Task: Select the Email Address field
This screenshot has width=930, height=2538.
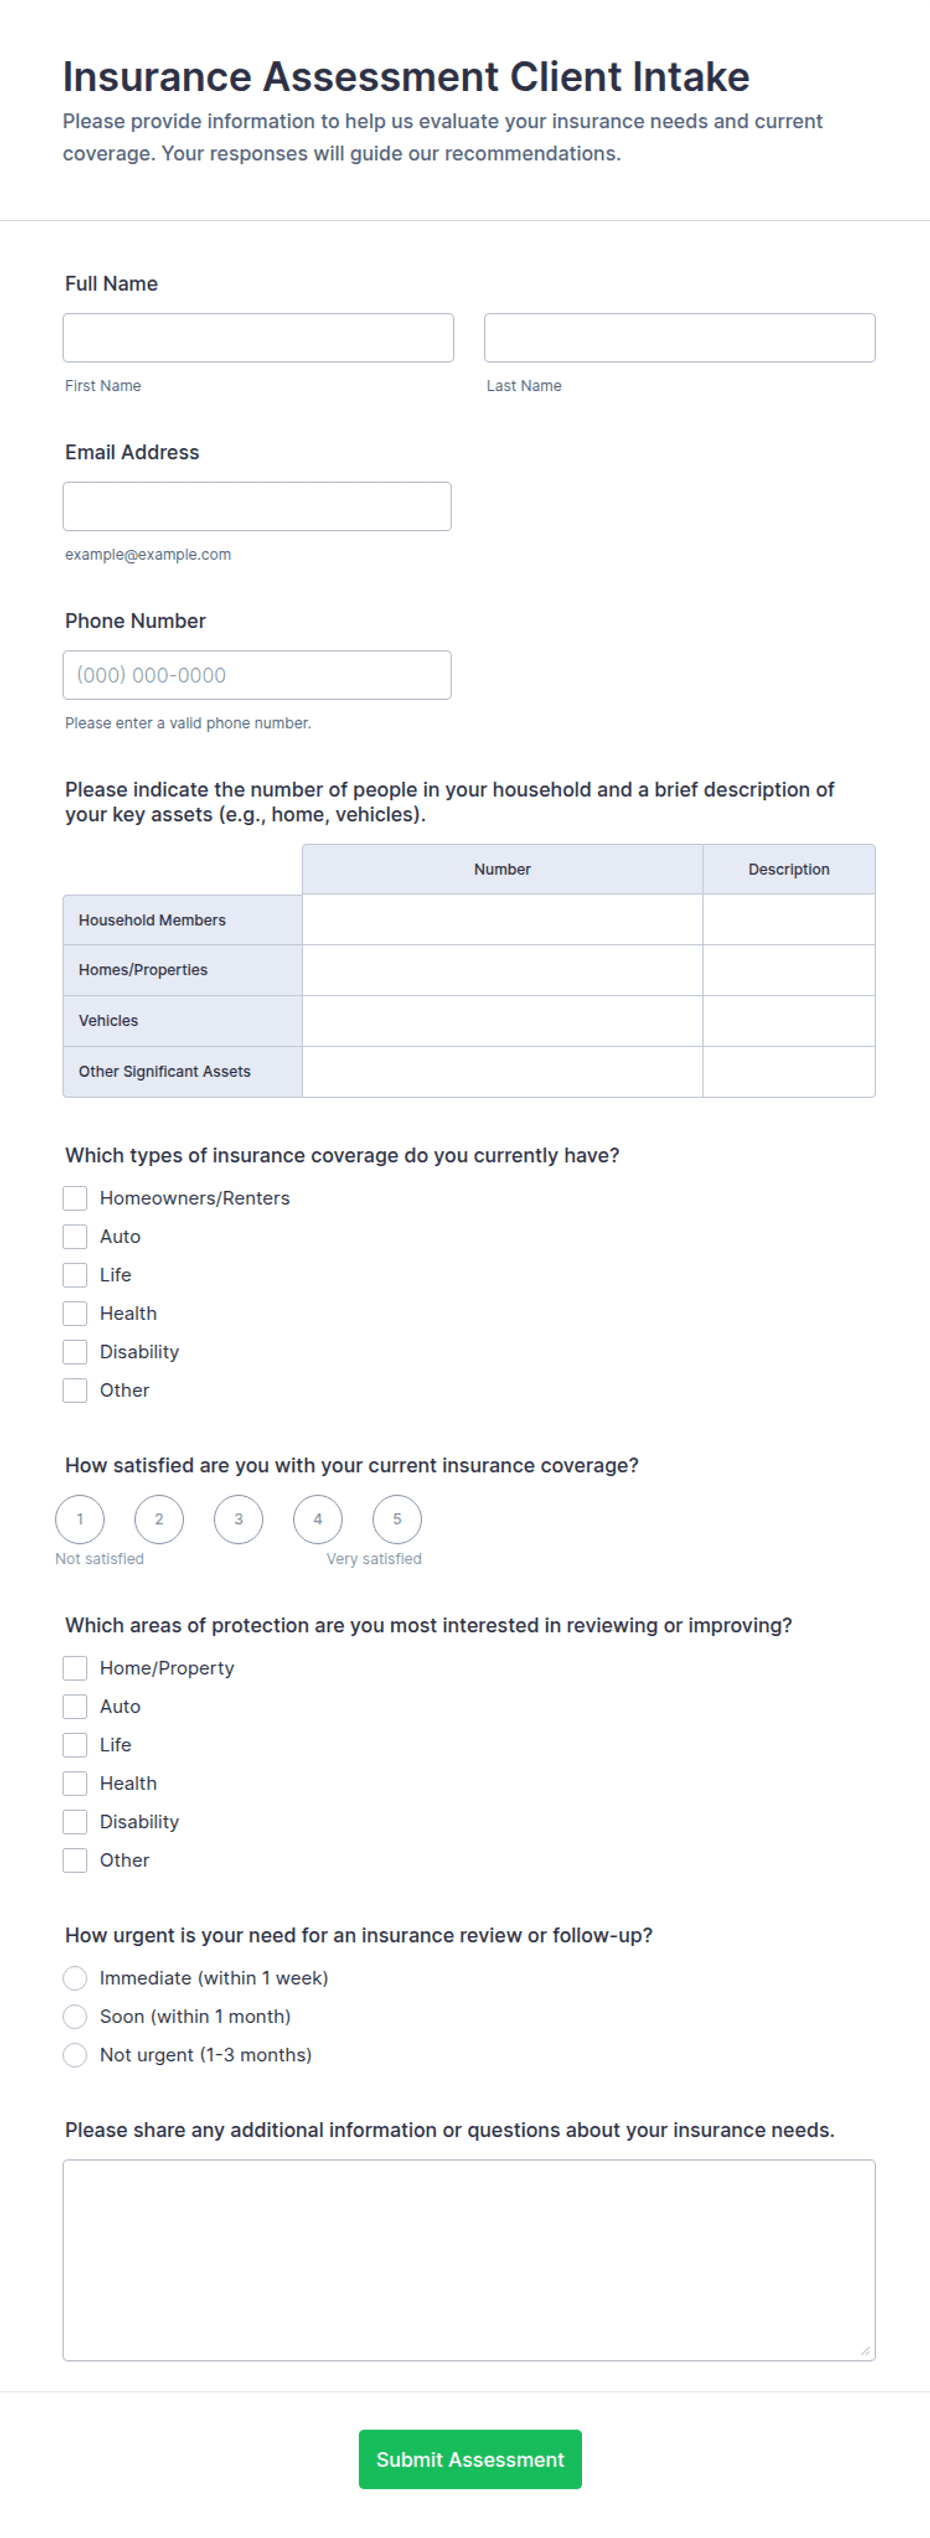Action: (x=257, y=506)
